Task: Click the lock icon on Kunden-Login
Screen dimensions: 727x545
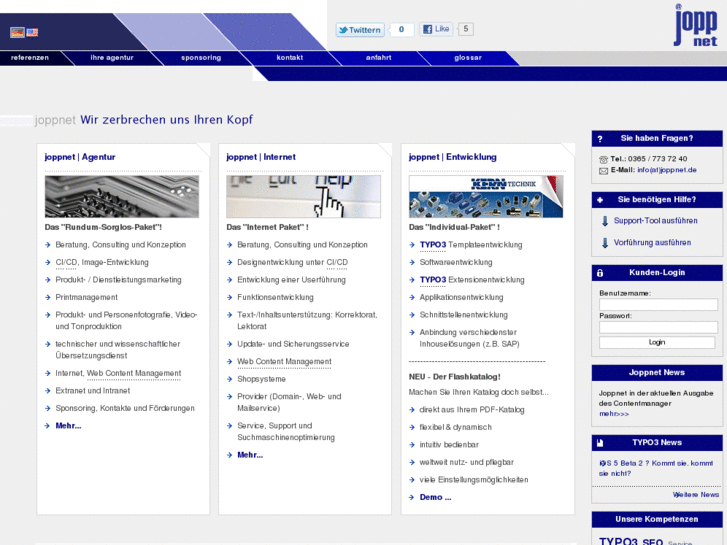Action: 600,273
